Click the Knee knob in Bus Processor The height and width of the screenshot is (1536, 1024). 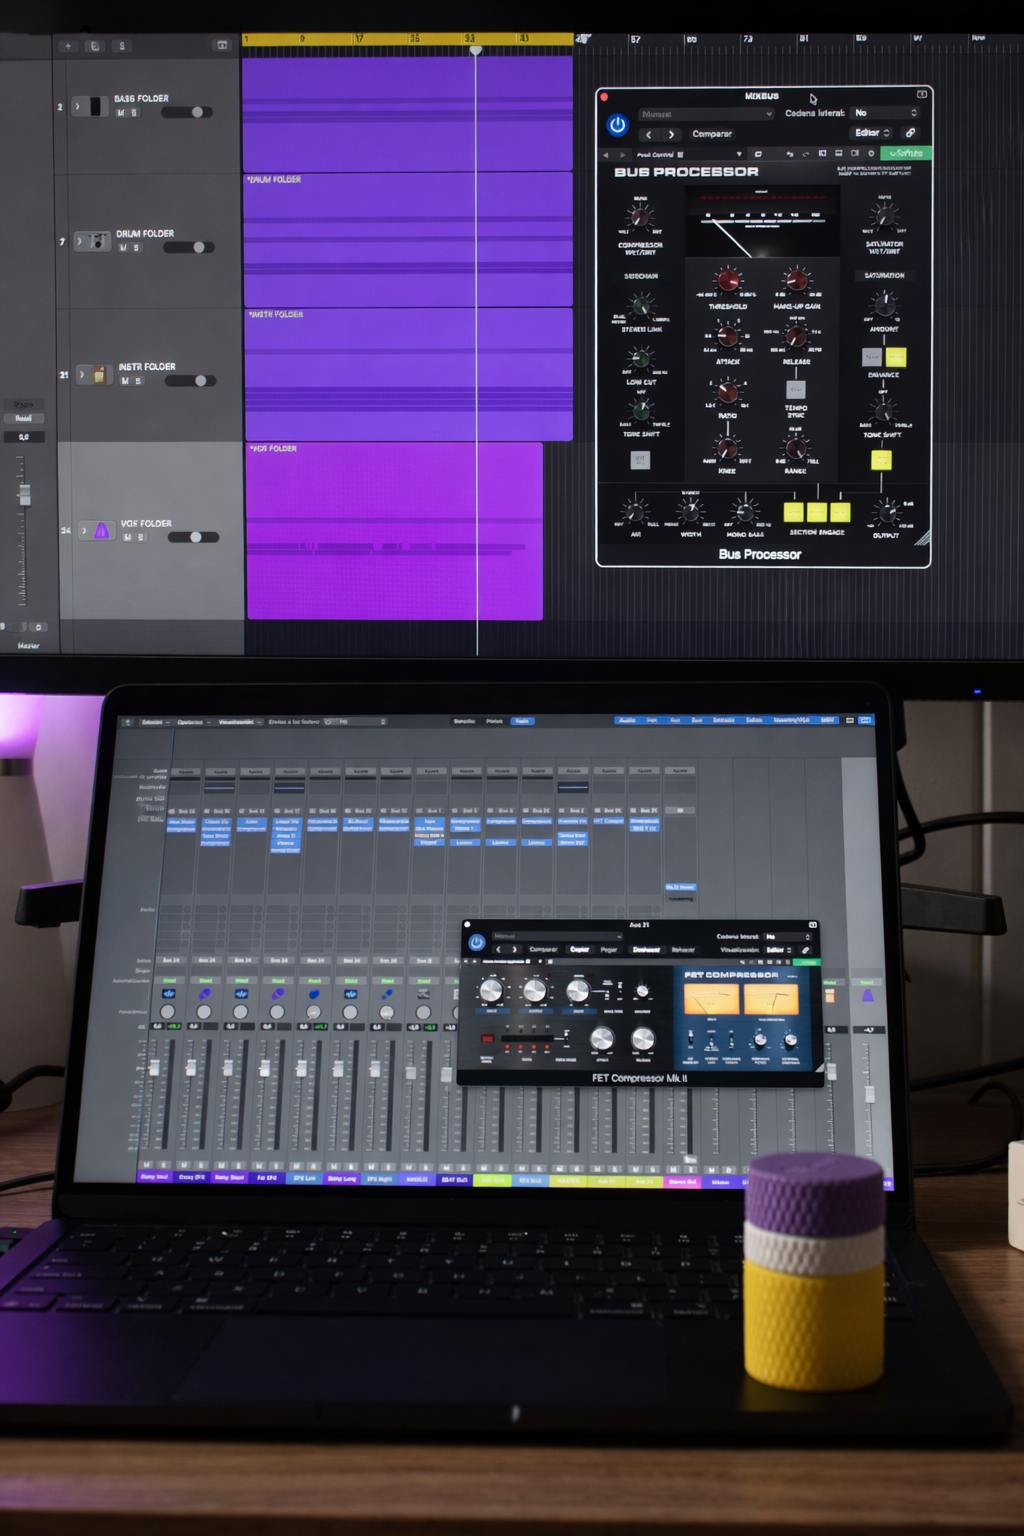point(727,447)
